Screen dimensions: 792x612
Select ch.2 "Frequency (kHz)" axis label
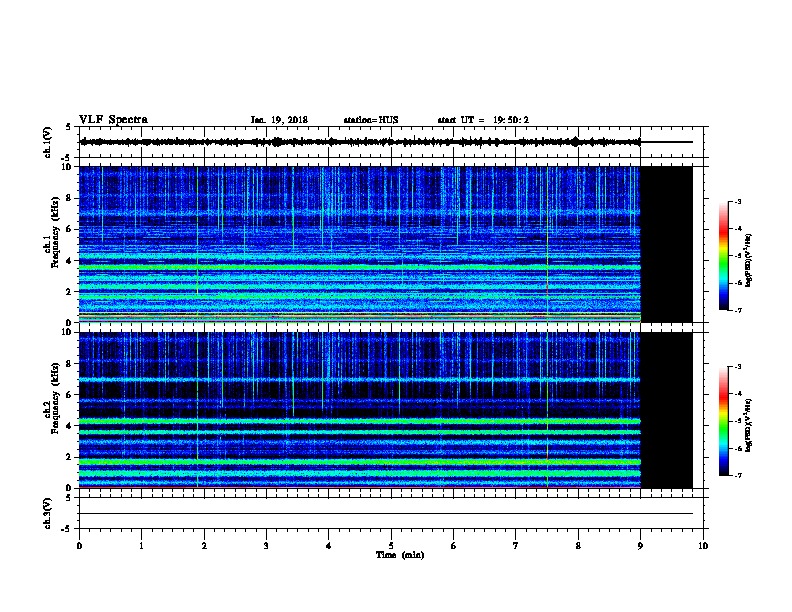pyautogui.click(x=55, y=398)
